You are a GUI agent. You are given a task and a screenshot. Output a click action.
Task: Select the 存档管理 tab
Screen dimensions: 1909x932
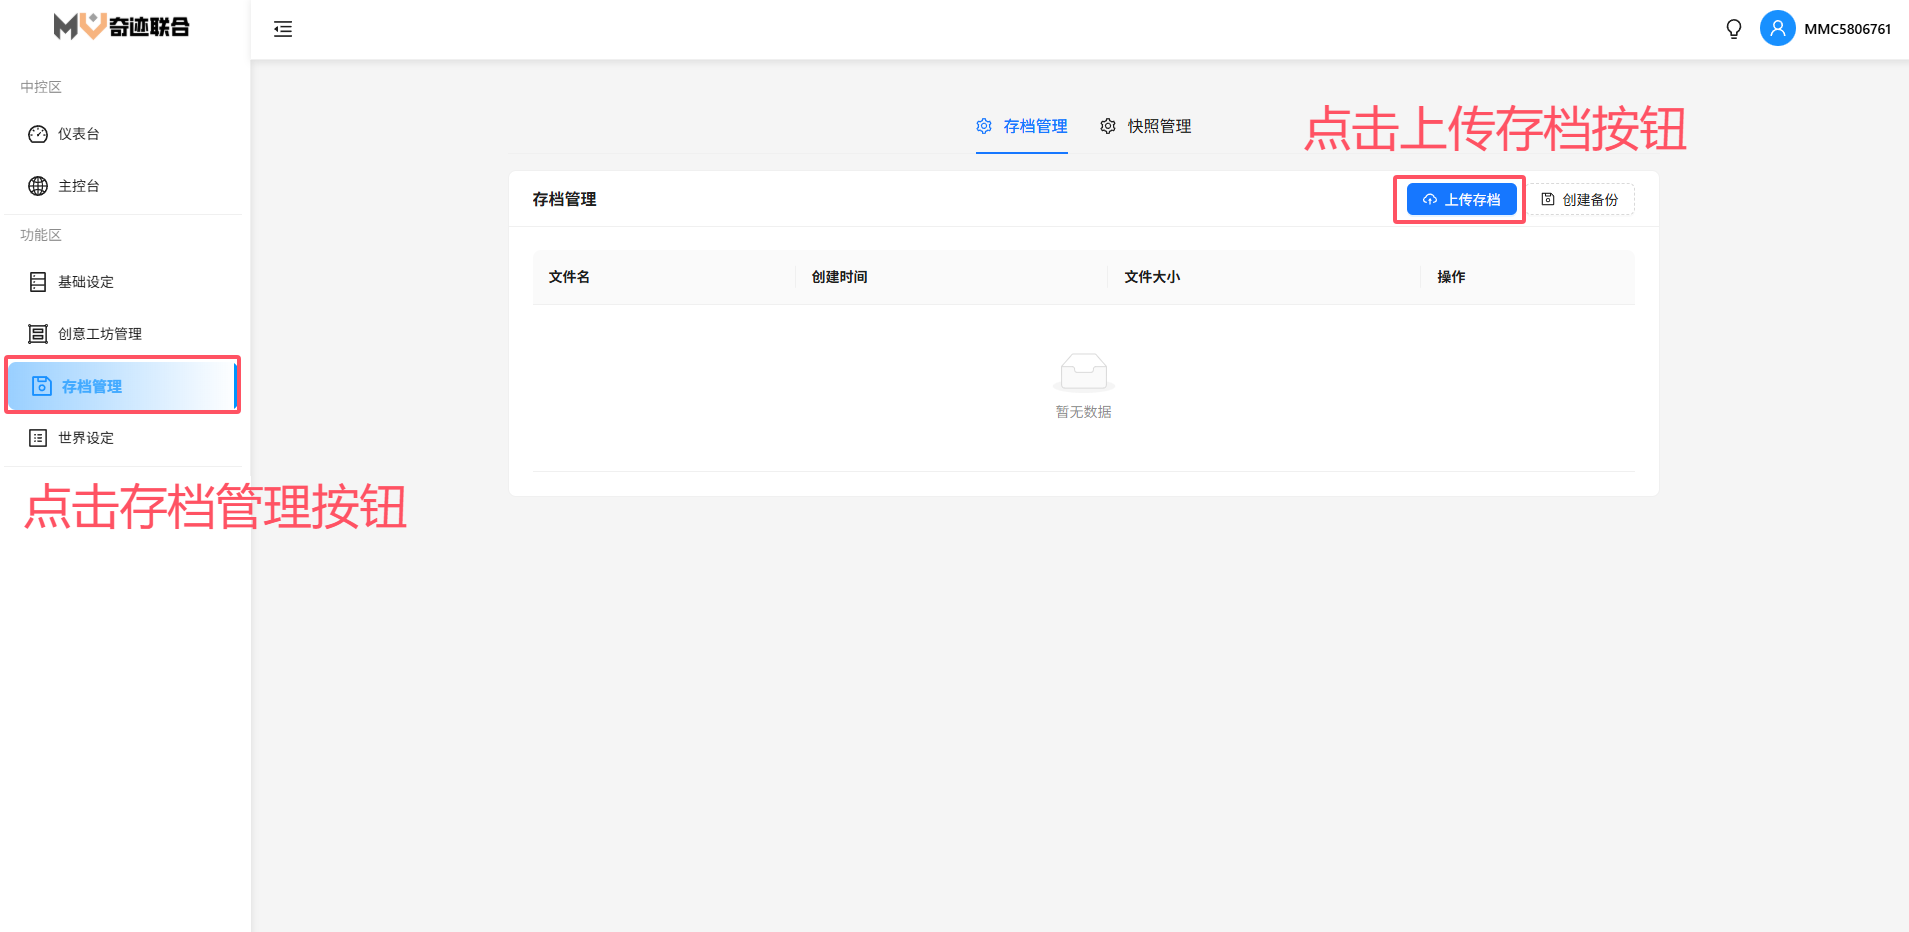coord(1022,126)
